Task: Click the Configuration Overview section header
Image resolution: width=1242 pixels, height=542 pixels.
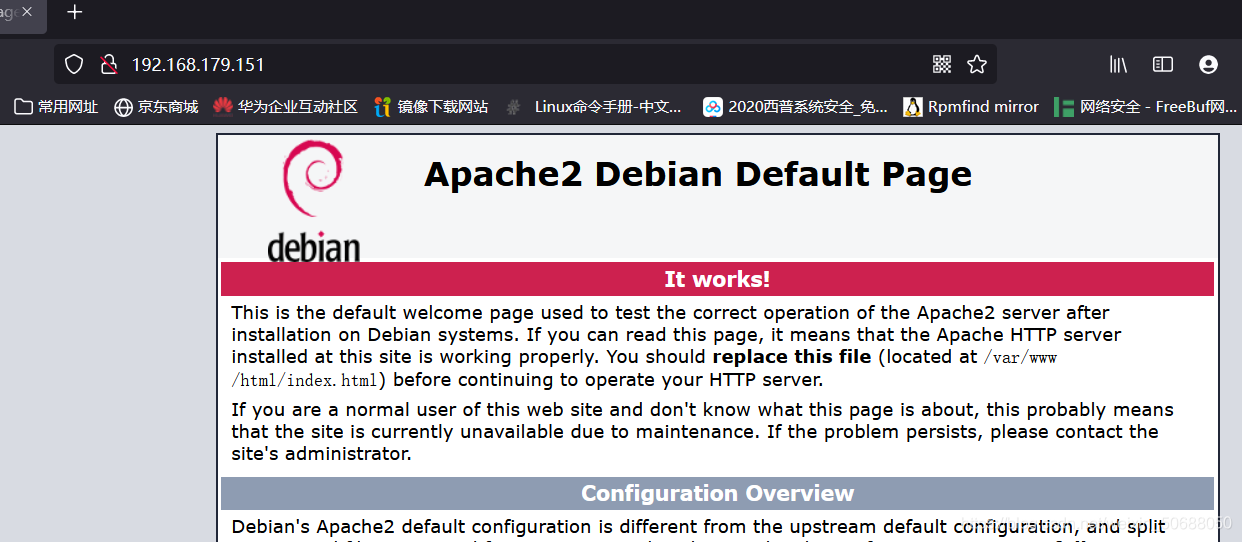Action: tap(717, 494)
